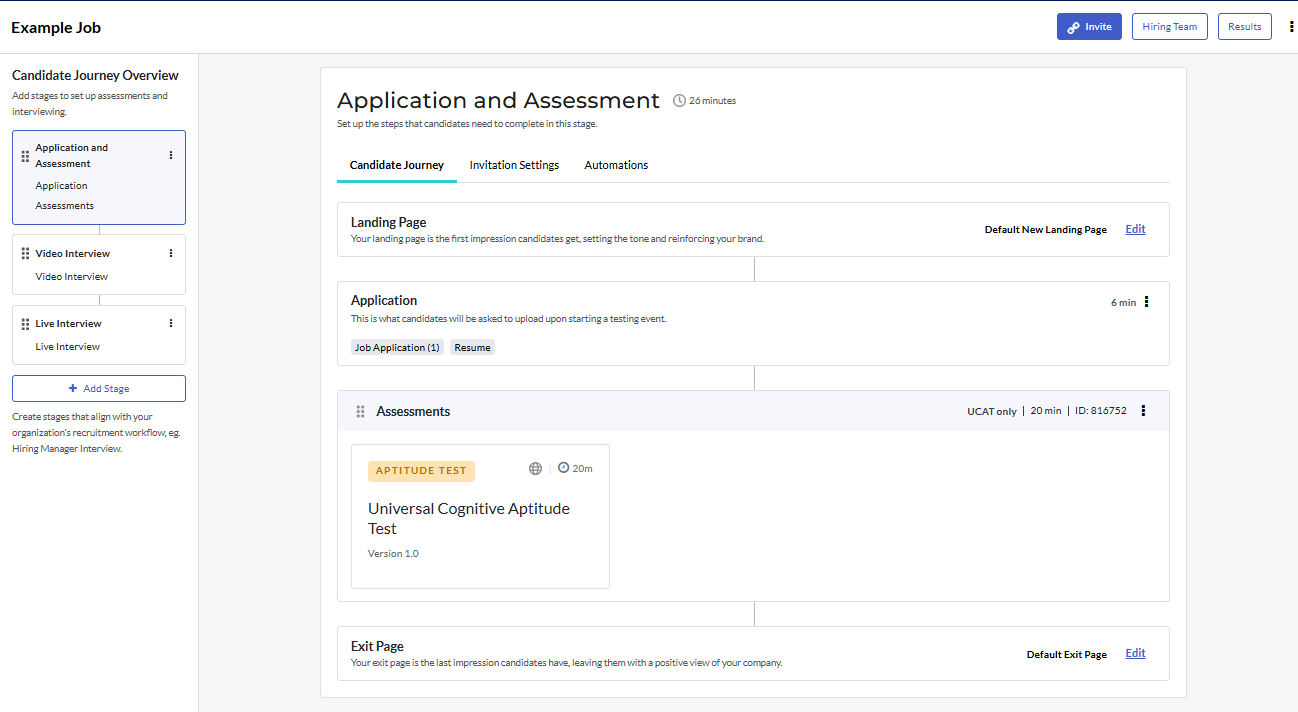The width and height of the screenshot is (1298, 712).
Task: Select the Video Interview sub-item under the stage
Action: point(72,277)
